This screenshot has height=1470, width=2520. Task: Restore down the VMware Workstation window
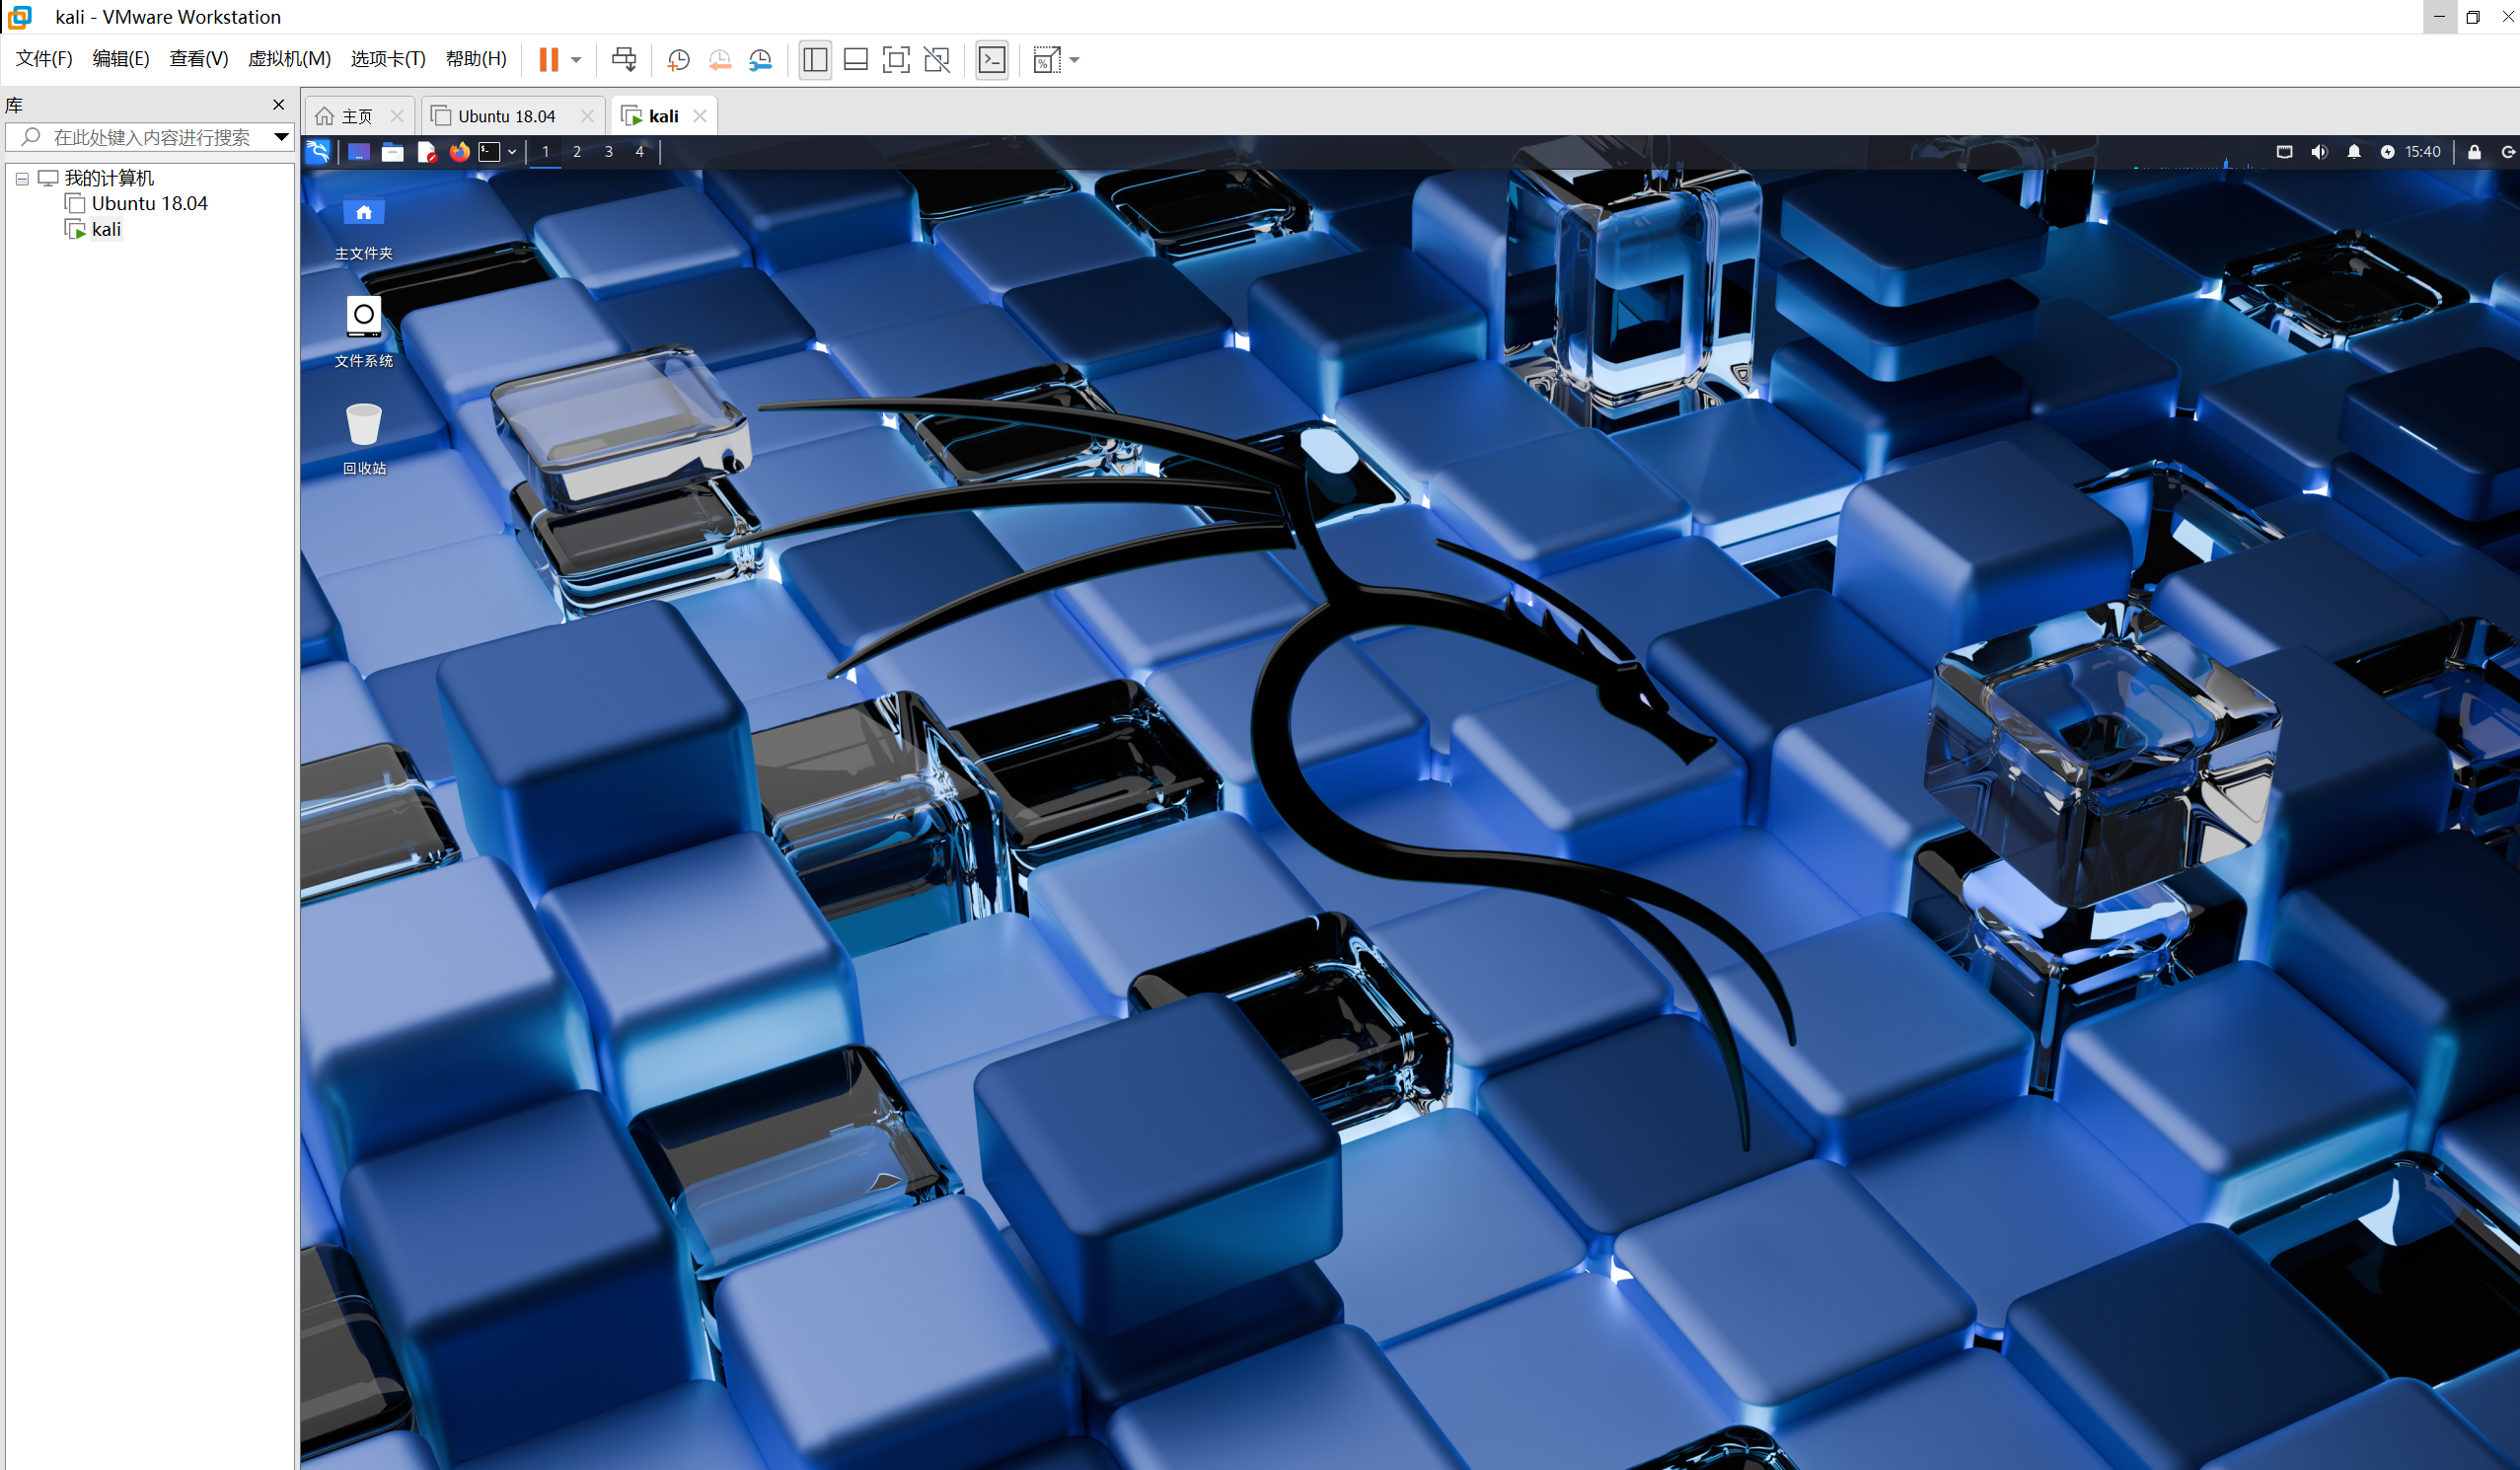[x=2473, y=17]
